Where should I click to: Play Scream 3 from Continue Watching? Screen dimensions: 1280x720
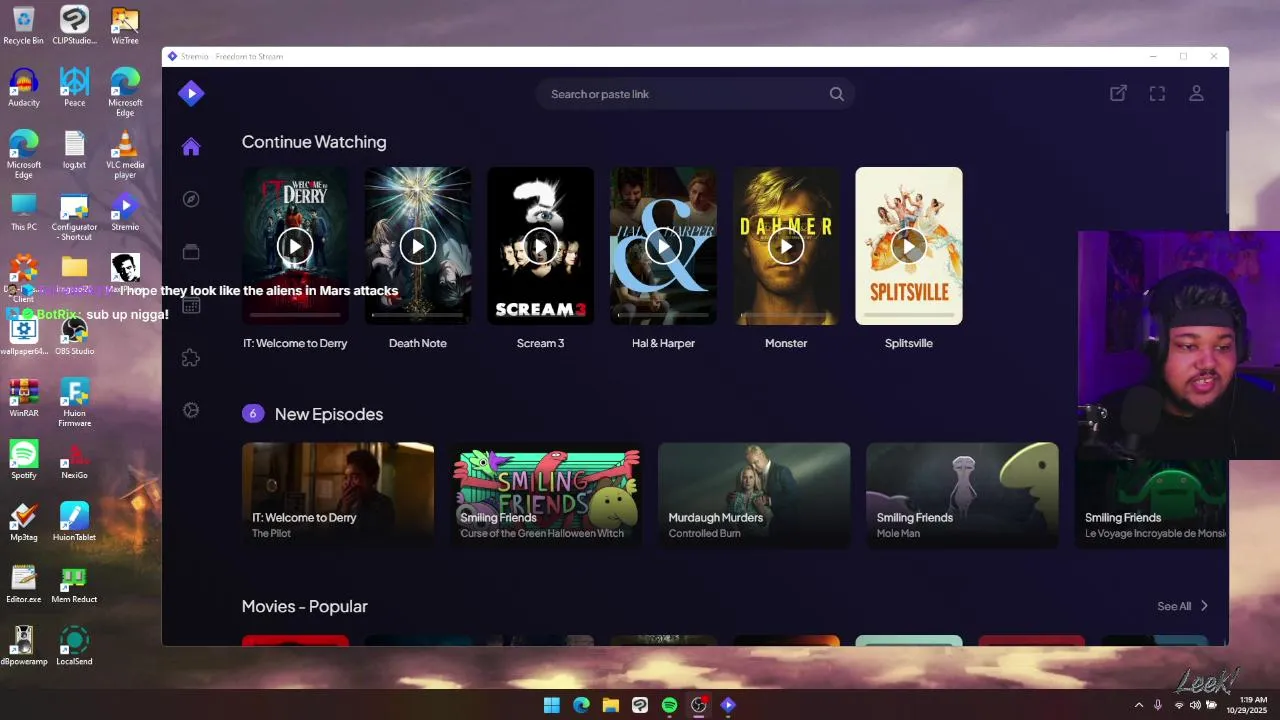tap(541, 246)
